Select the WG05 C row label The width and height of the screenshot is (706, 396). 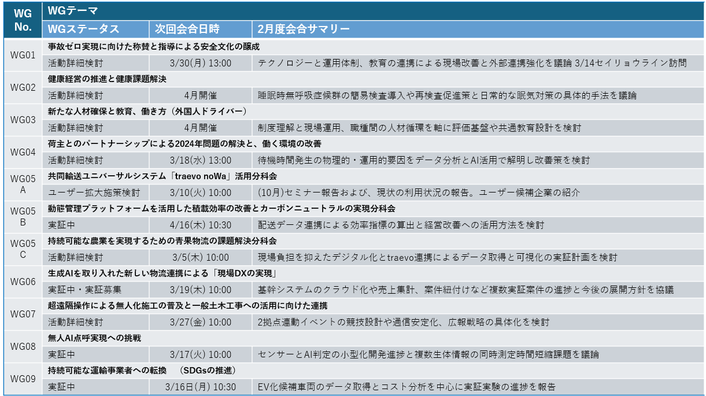pyautogui.click(x=23, y=249)
